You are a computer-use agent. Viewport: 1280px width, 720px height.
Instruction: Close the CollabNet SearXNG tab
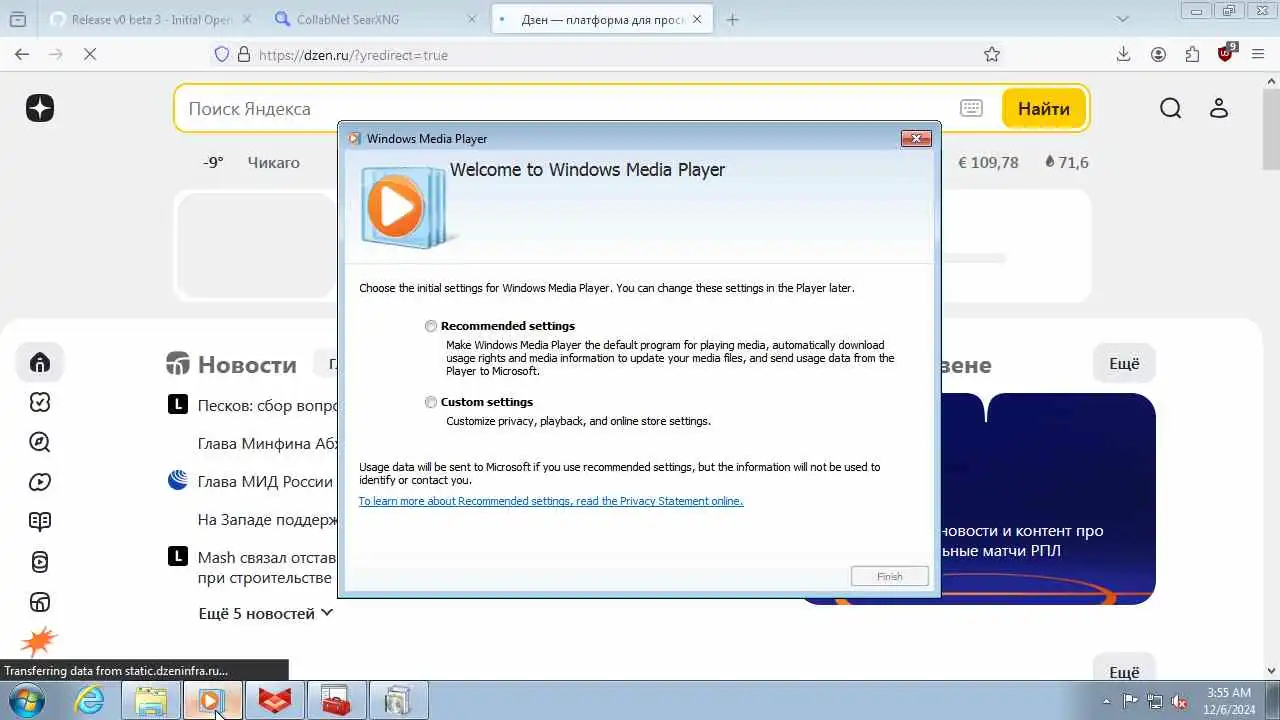point(473,20)
